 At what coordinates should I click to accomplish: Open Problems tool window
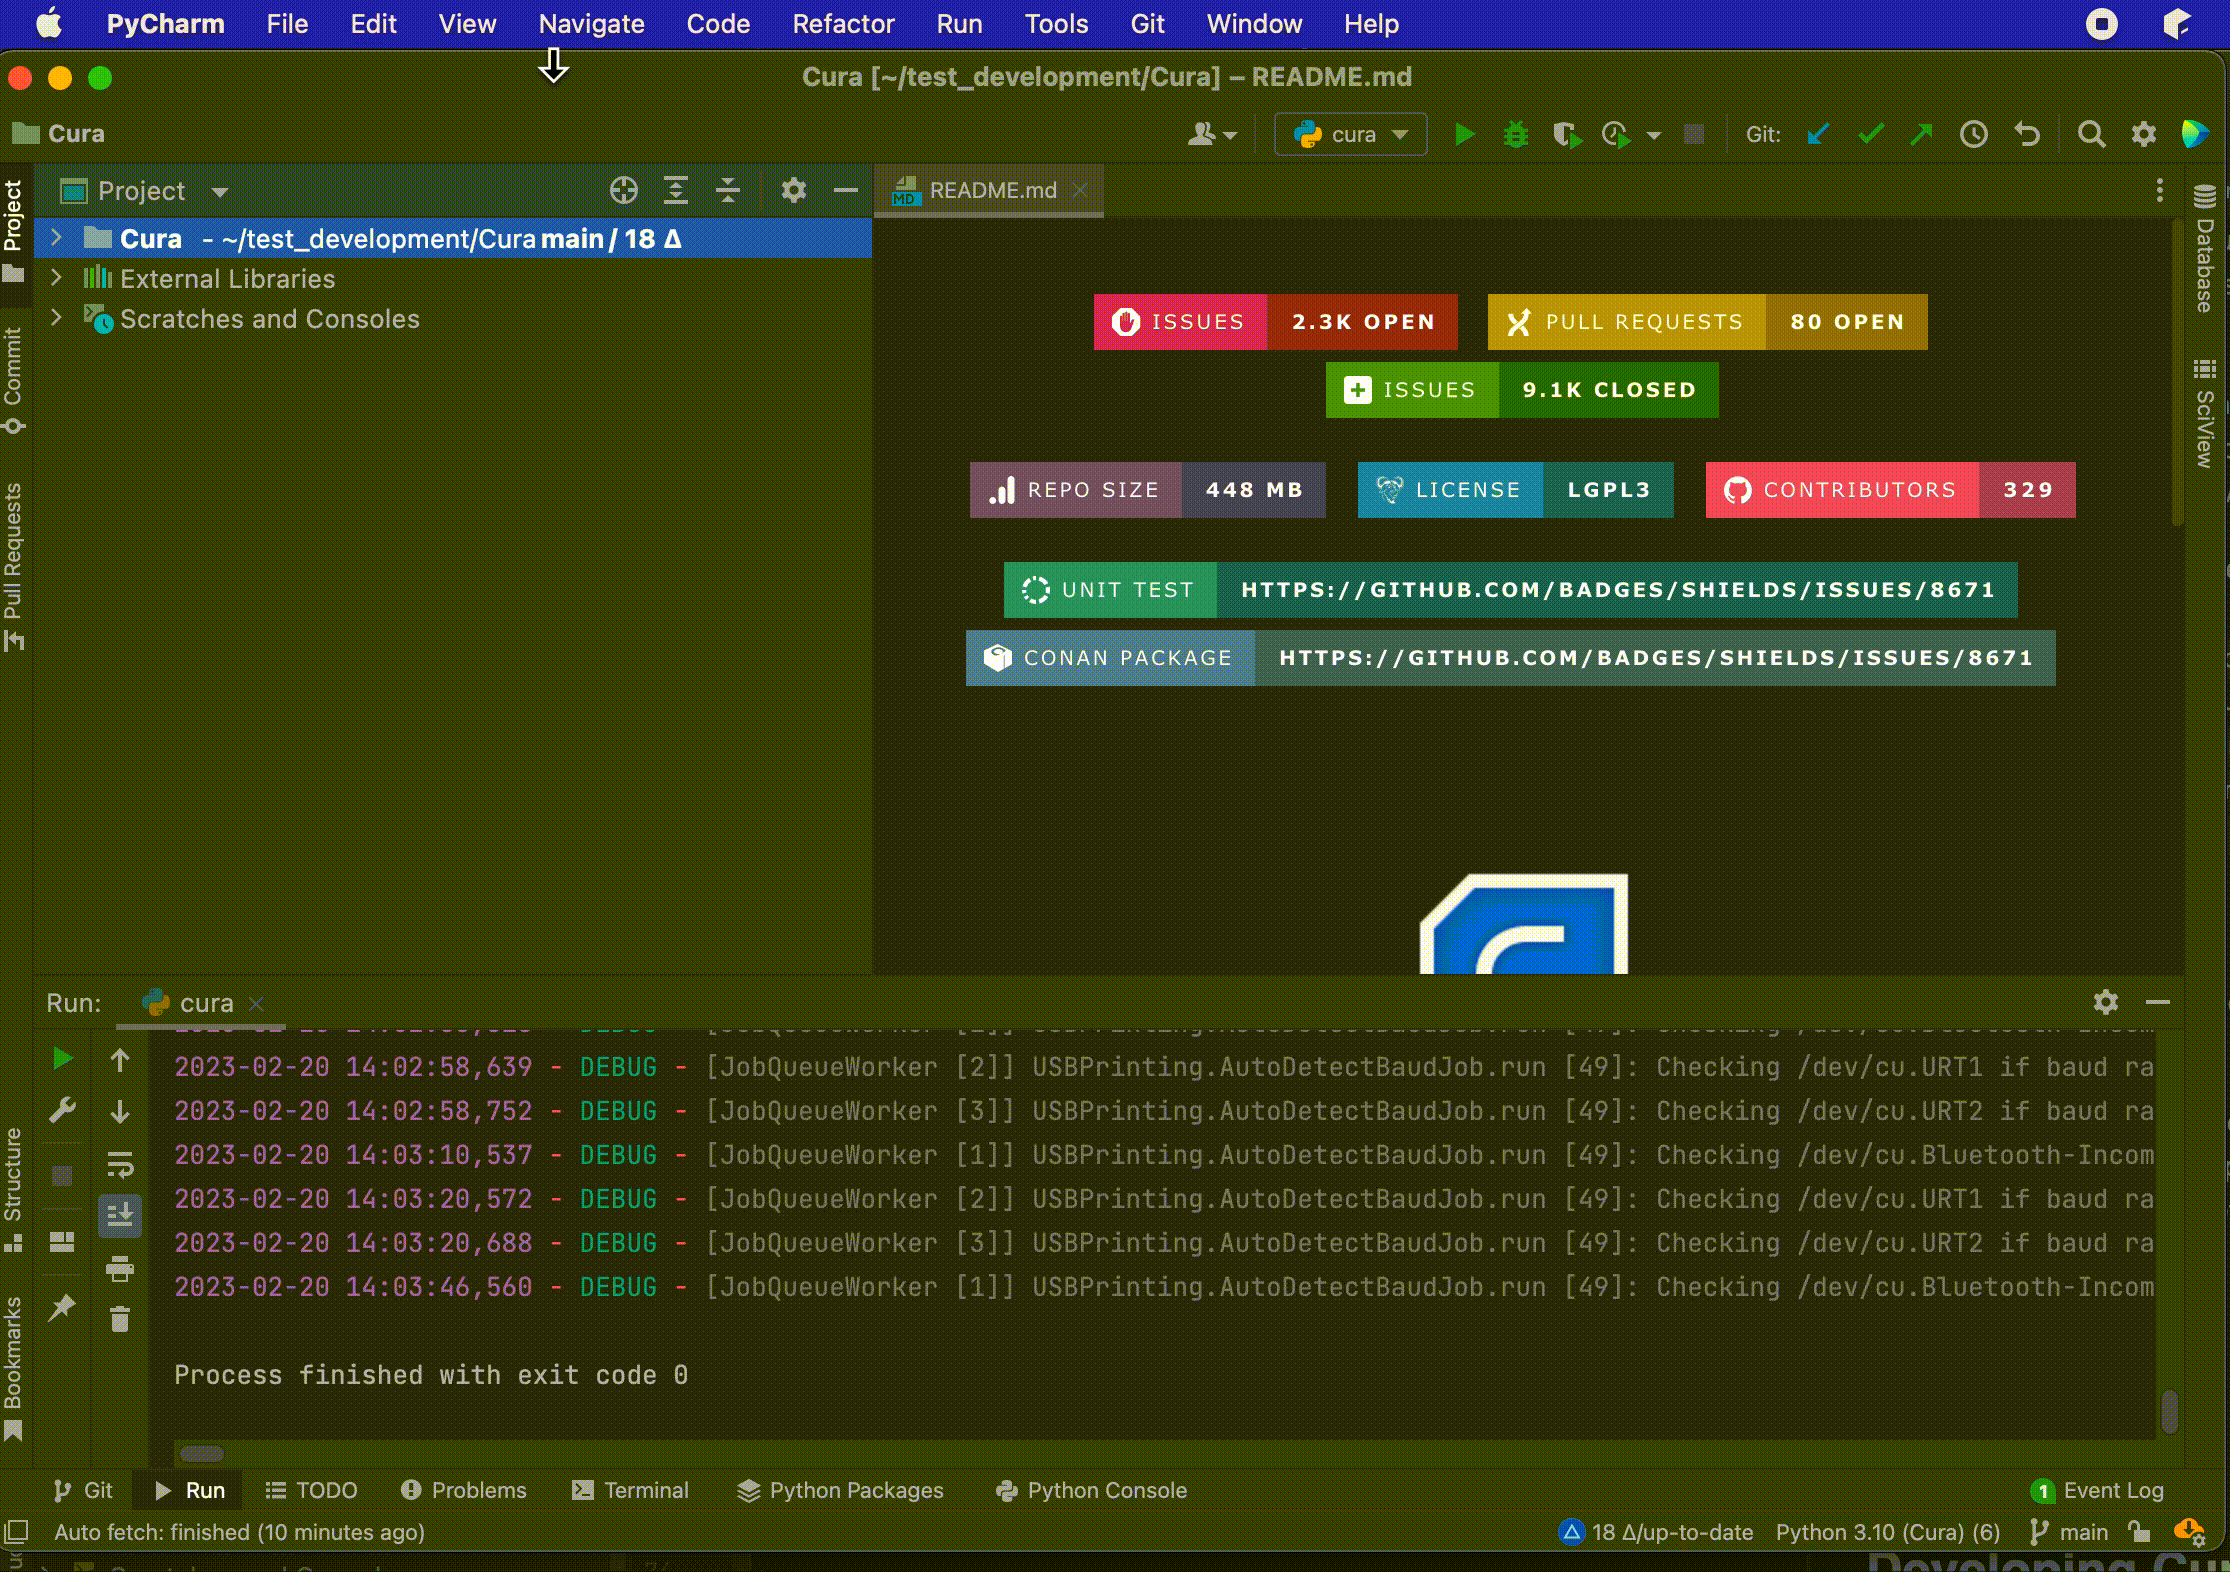tap(463, 1490)
